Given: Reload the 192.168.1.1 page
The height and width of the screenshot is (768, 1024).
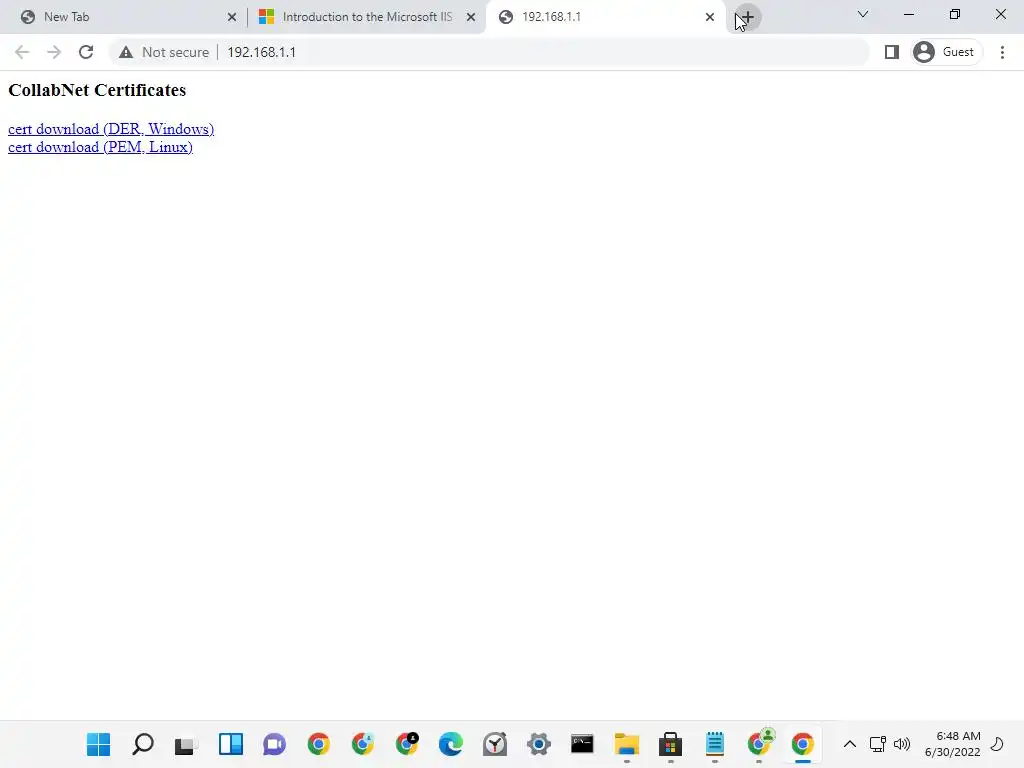Looking at the screenshot, I should [x=86, y=52].
